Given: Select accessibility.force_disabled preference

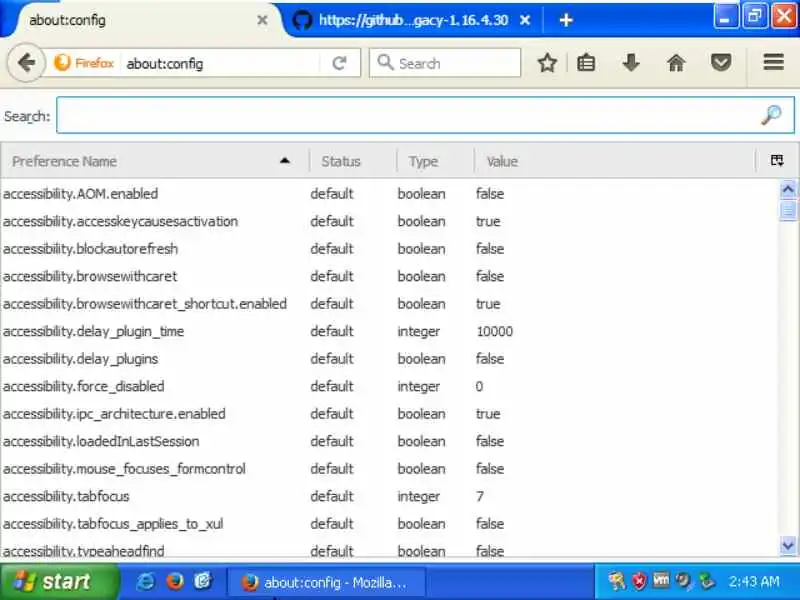Looking at the screenshot, I should 390,387.
